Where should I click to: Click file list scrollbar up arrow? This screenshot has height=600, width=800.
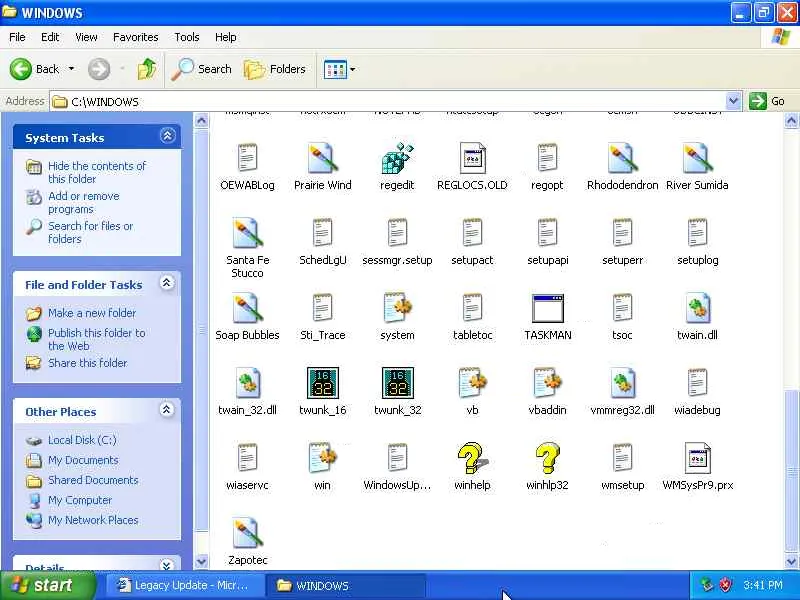pyautogui.click(x=791, y=120)
